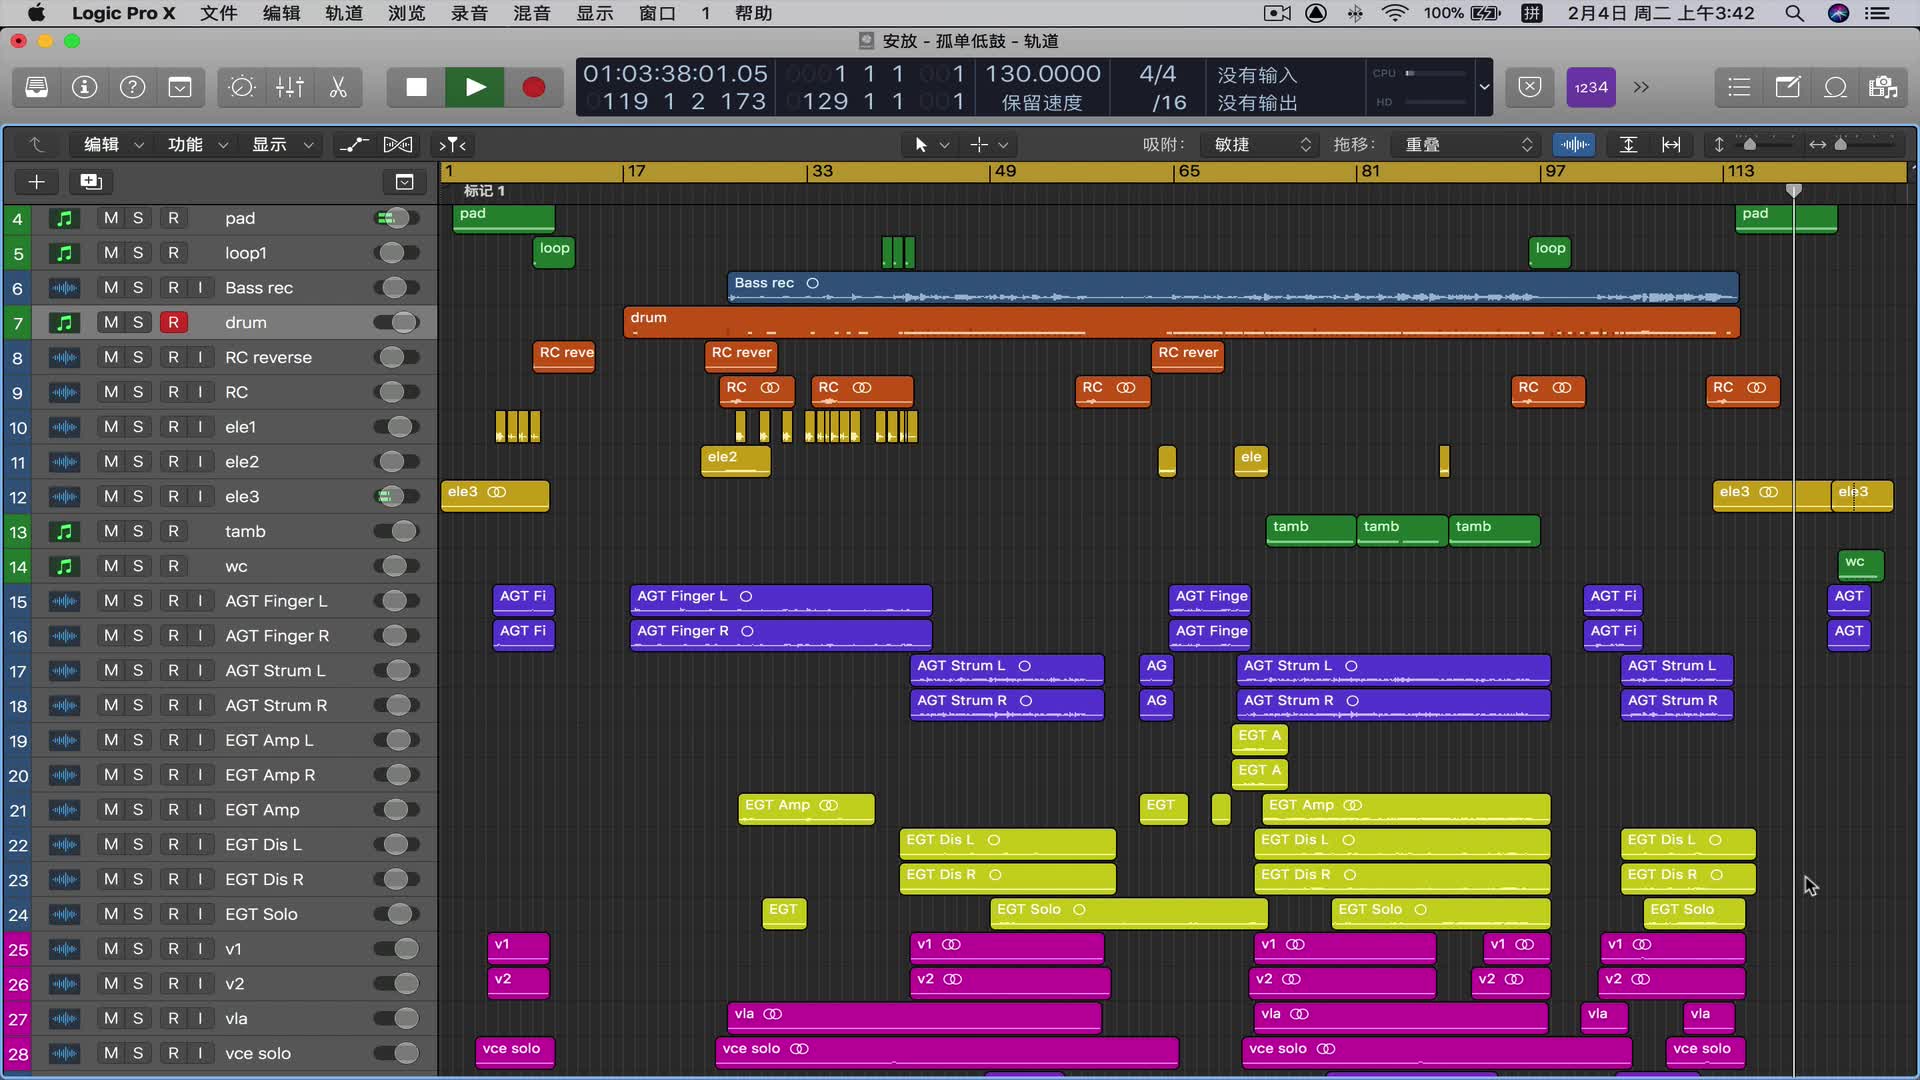The image size is (1920, 1080).
Task: Mute the vce solo track
Action: (x=111, y=1053)
